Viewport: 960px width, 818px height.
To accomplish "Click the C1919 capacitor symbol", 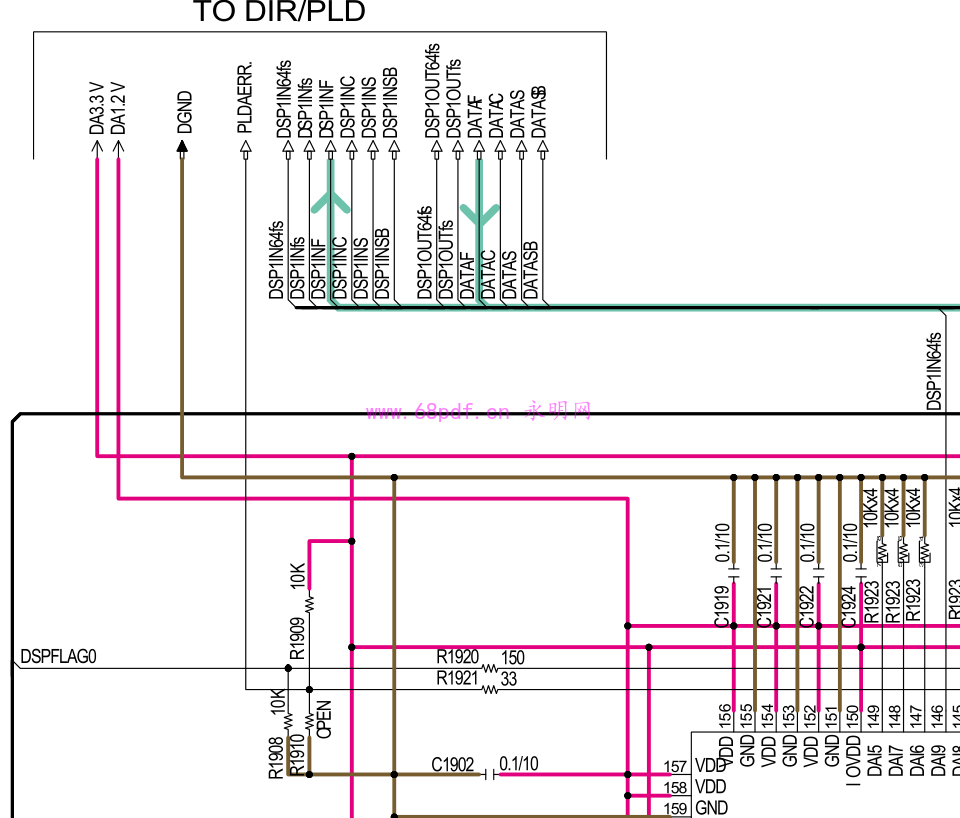I will (x=734, y=577).
